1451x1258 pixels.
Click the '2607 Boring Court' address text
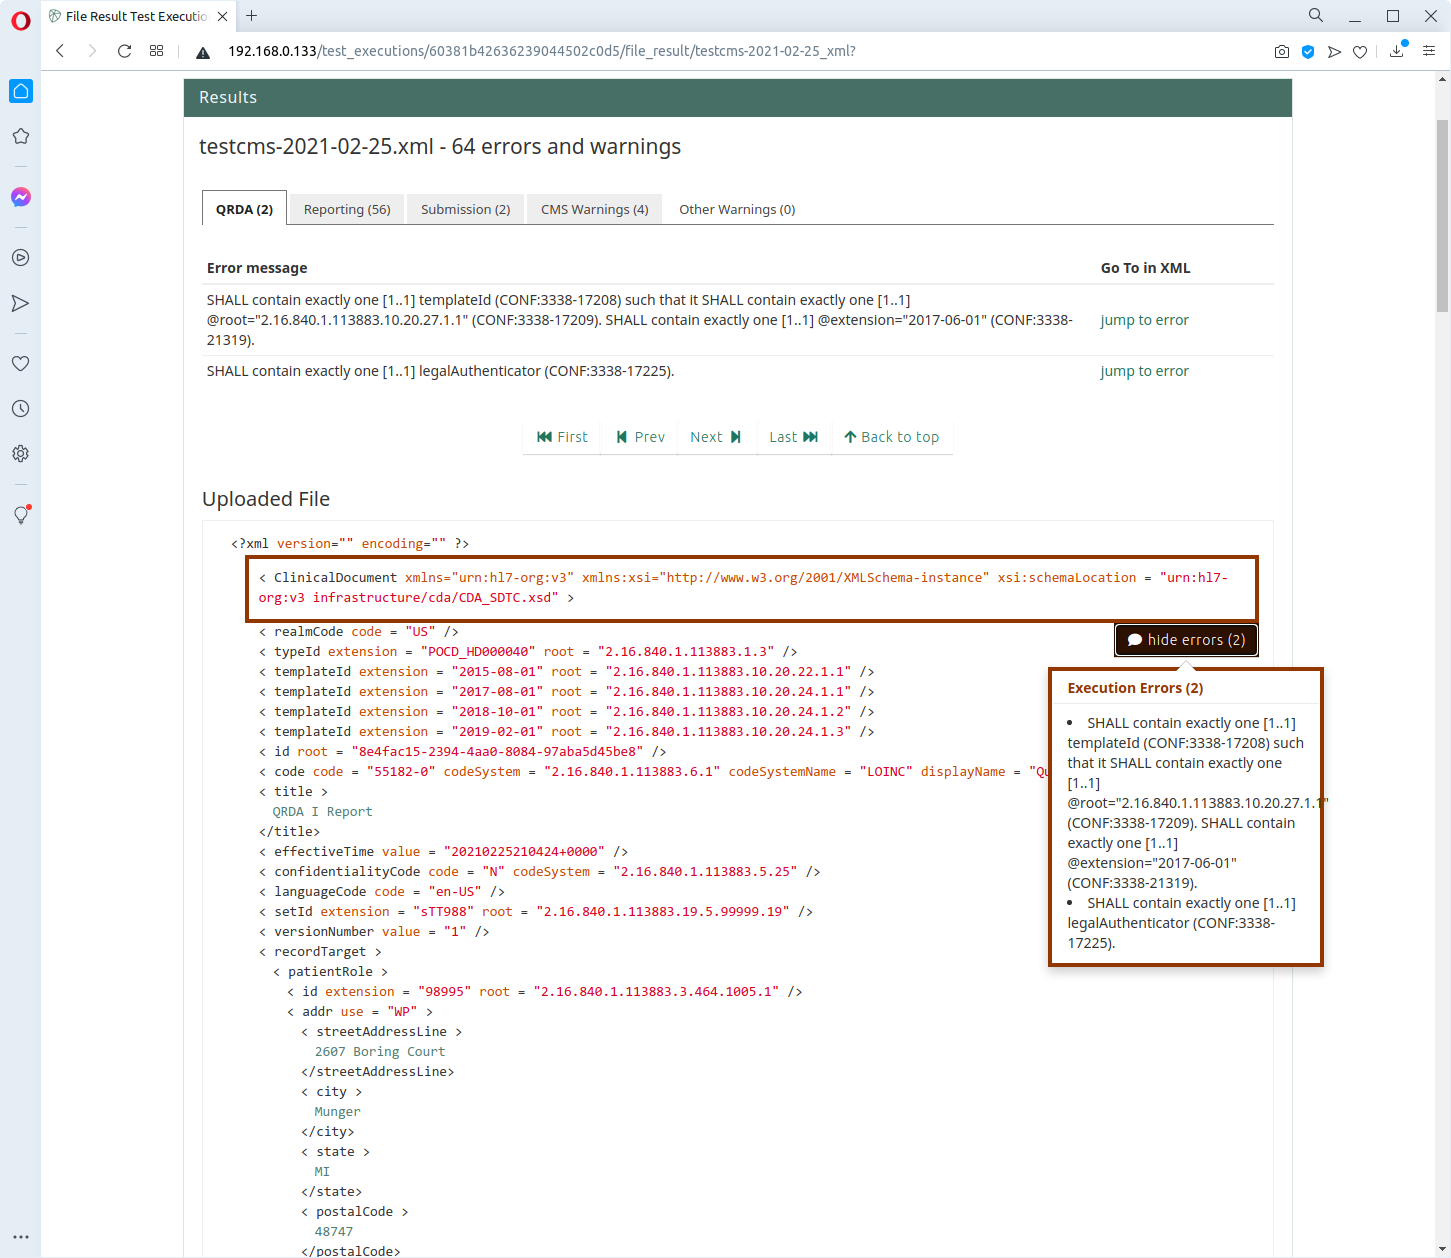(380, 1052)
